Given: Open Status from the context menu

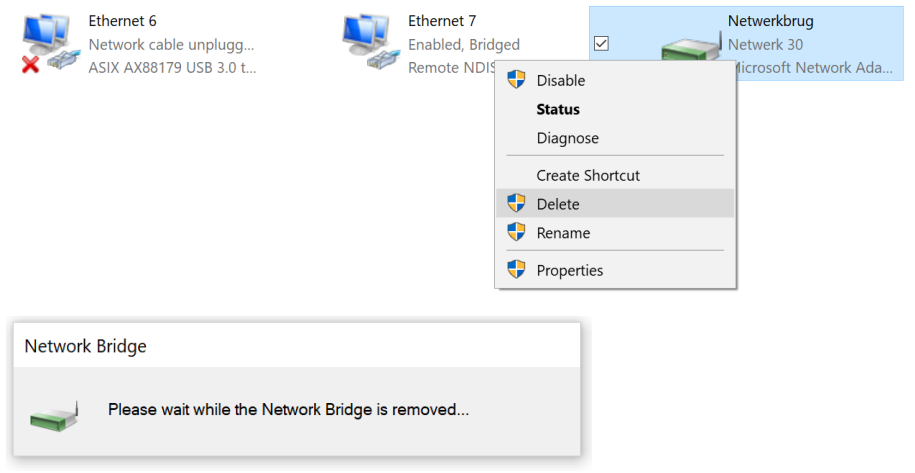Looking at the screenshot, I should [558, 109].
